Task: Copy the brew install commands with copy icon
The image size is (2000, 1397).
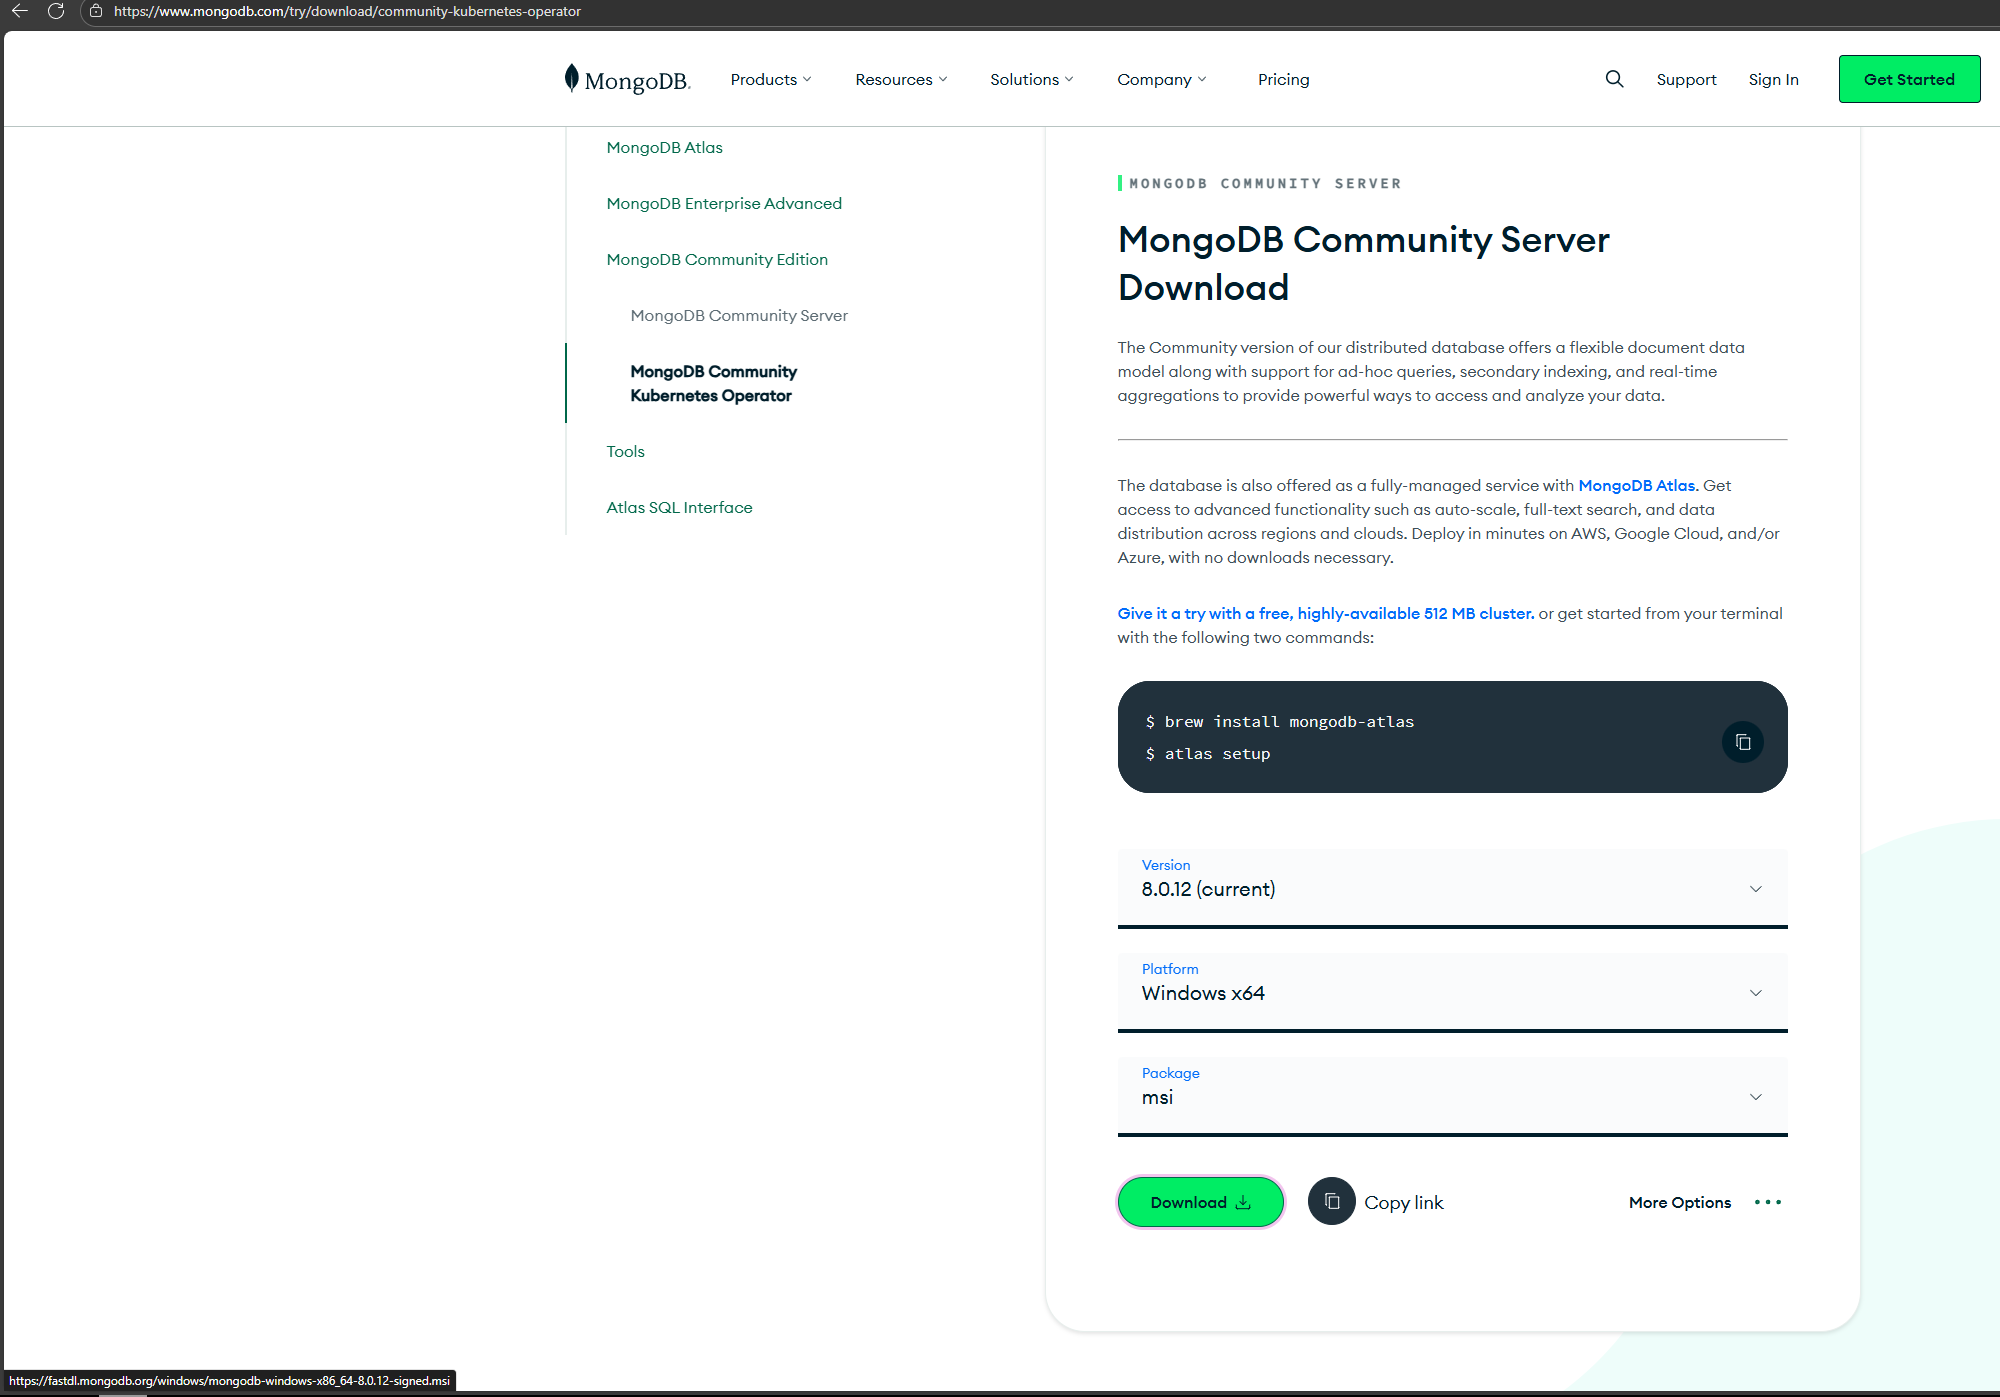Action: coord(1743,742)
